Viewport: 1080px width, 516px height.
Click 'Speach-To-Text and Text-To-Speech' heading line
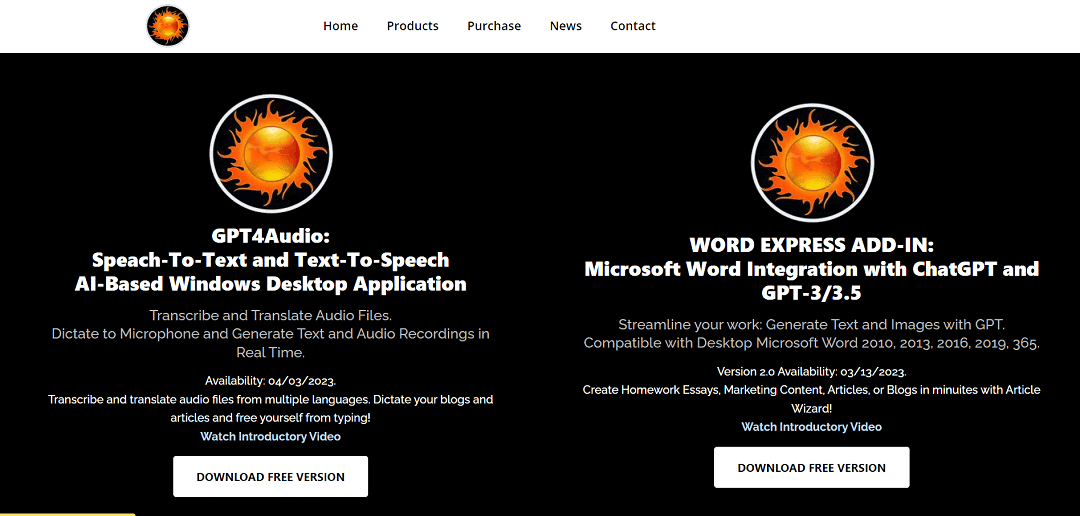pos(271,260)
